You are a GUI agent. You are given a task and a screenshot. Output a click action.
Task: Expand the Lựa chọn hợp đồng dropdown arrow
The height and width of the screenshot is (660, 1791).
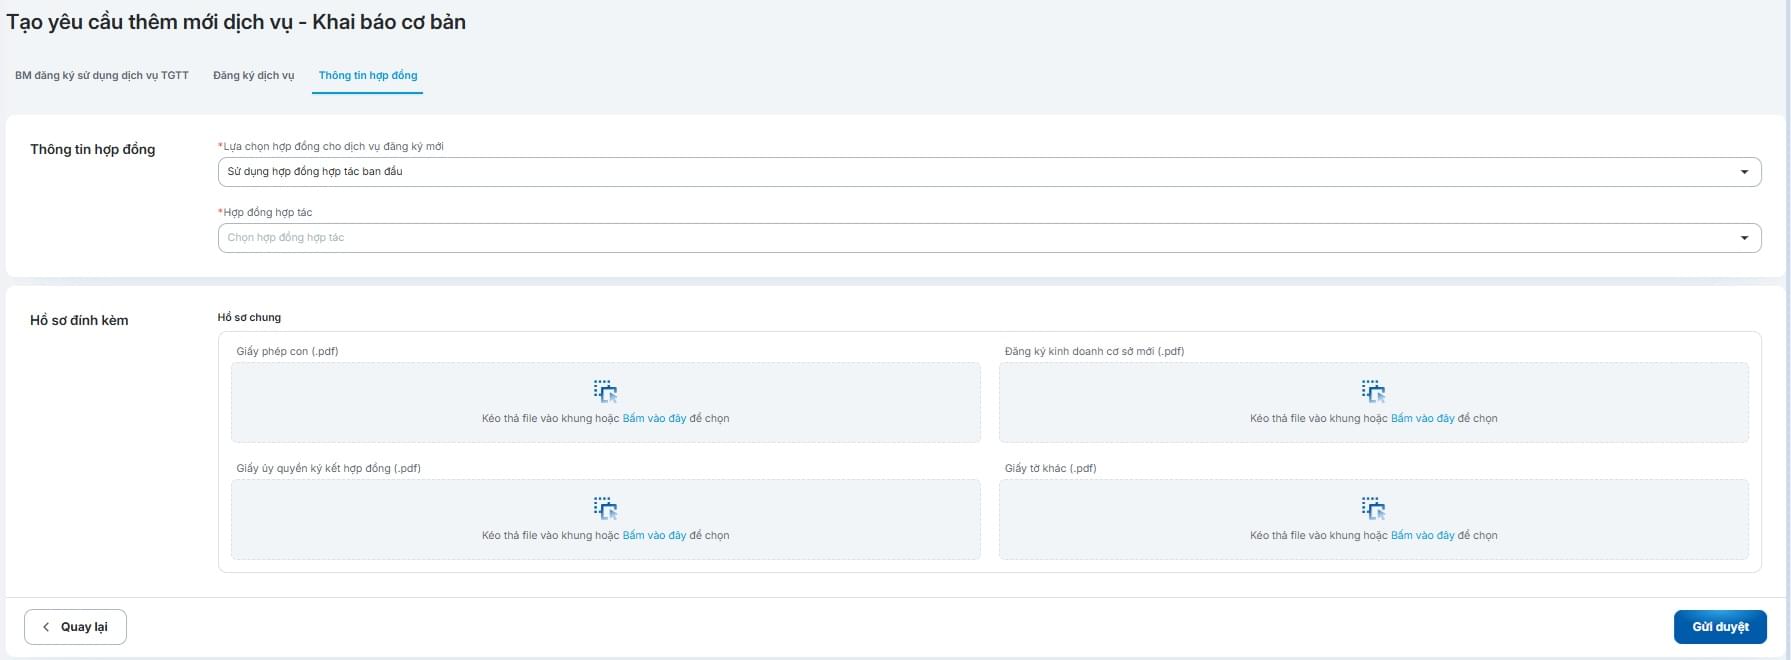pyautogui.click(x=1744, y=172)
